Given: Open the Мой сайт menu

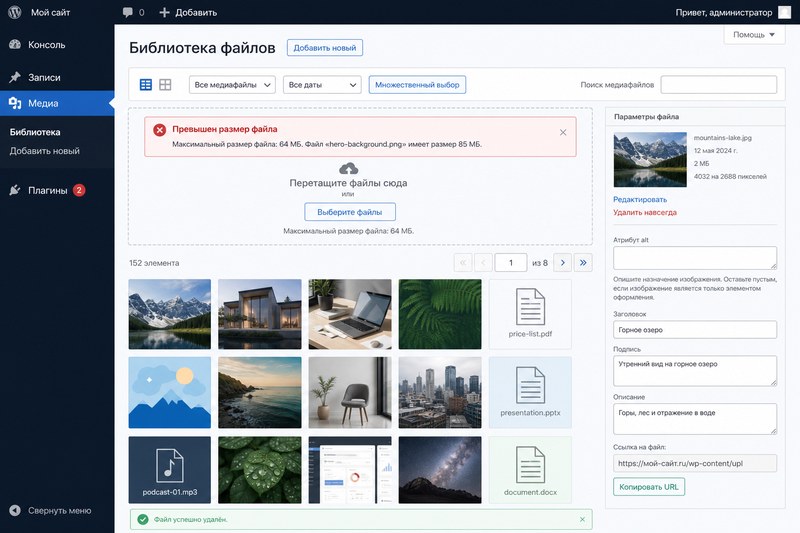Looking at the screenshot, I should [x=50, y=12].
